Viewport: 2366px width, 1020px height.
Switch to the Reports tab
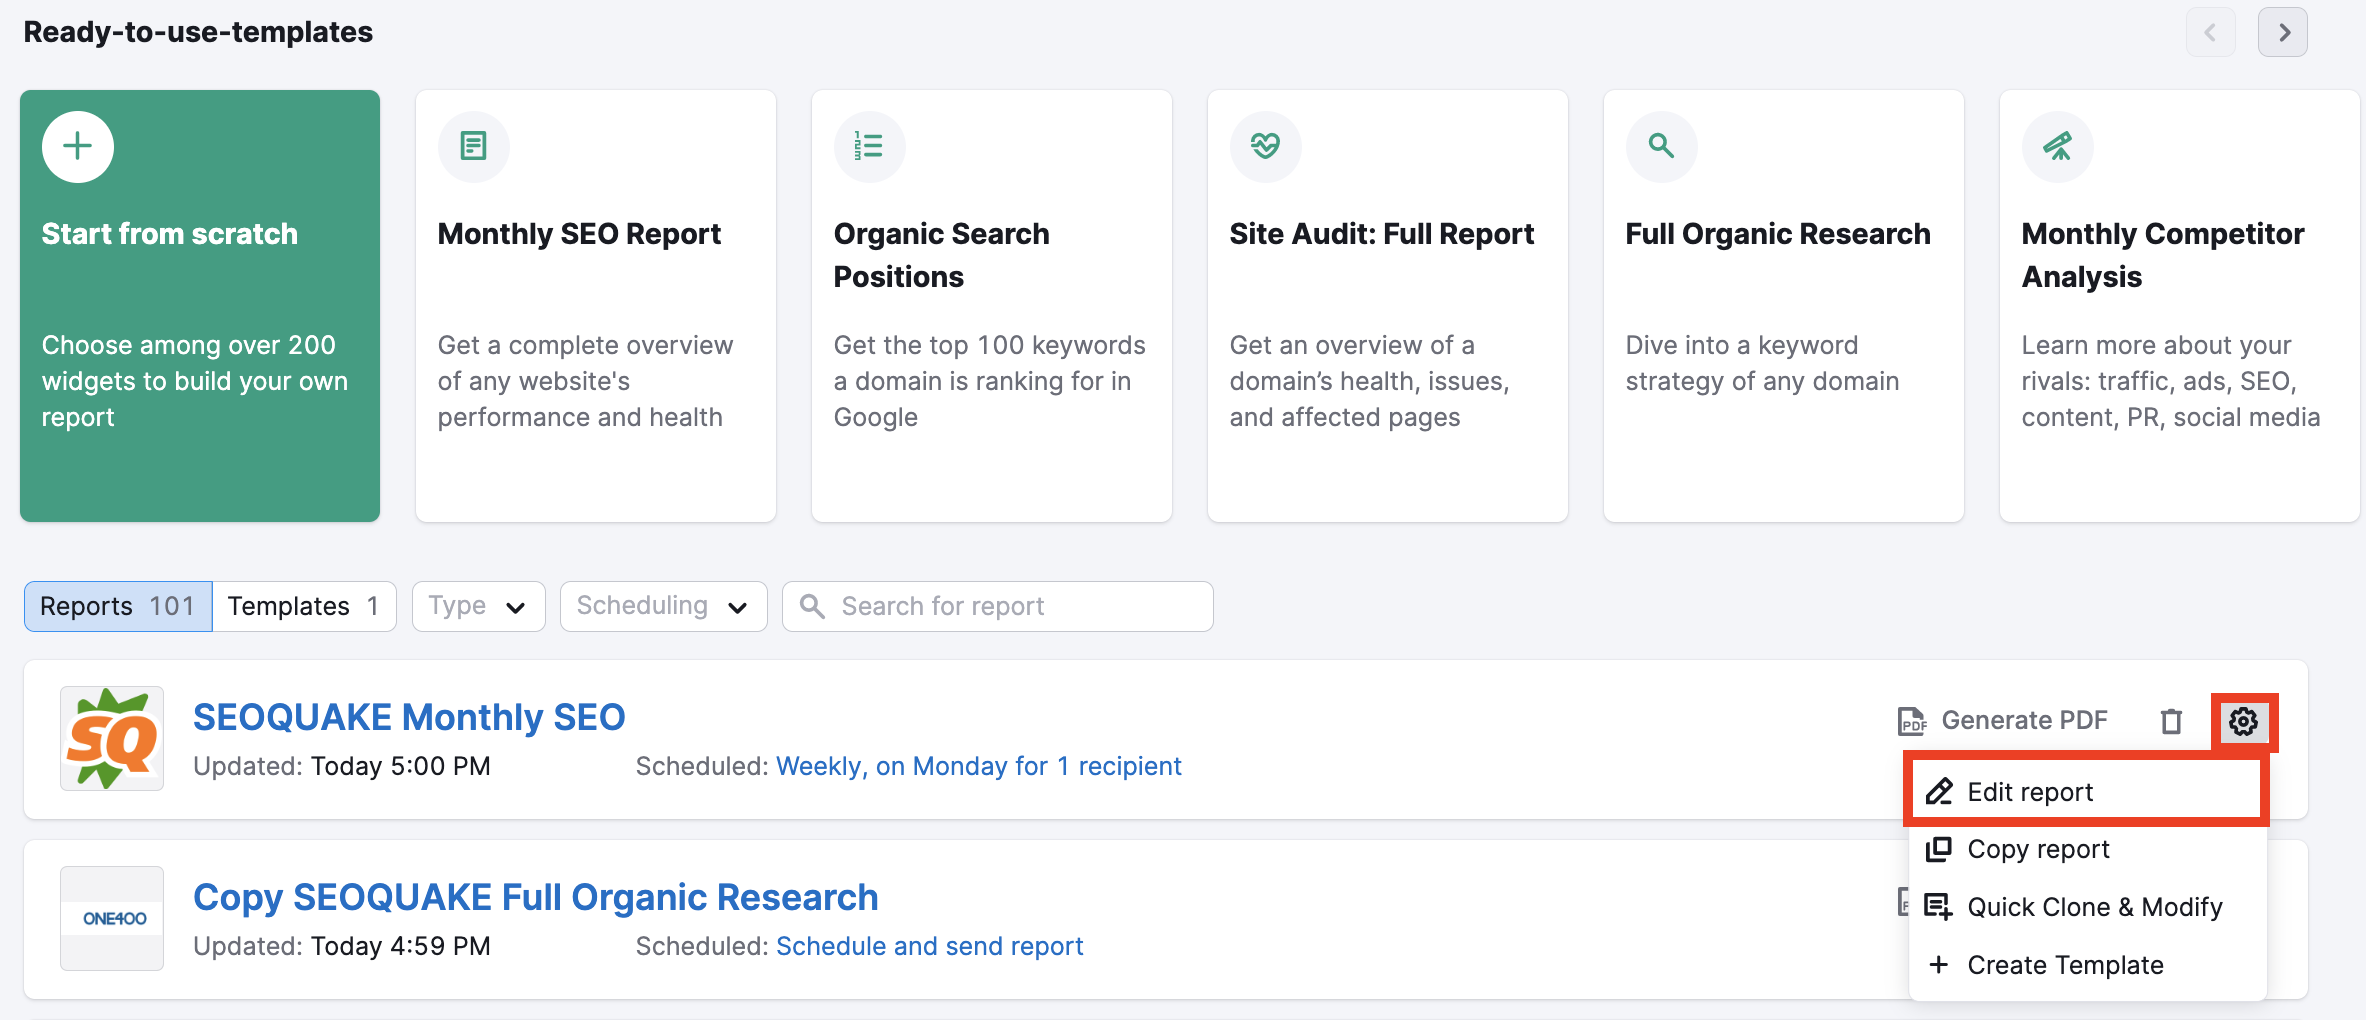coord(118,607)
